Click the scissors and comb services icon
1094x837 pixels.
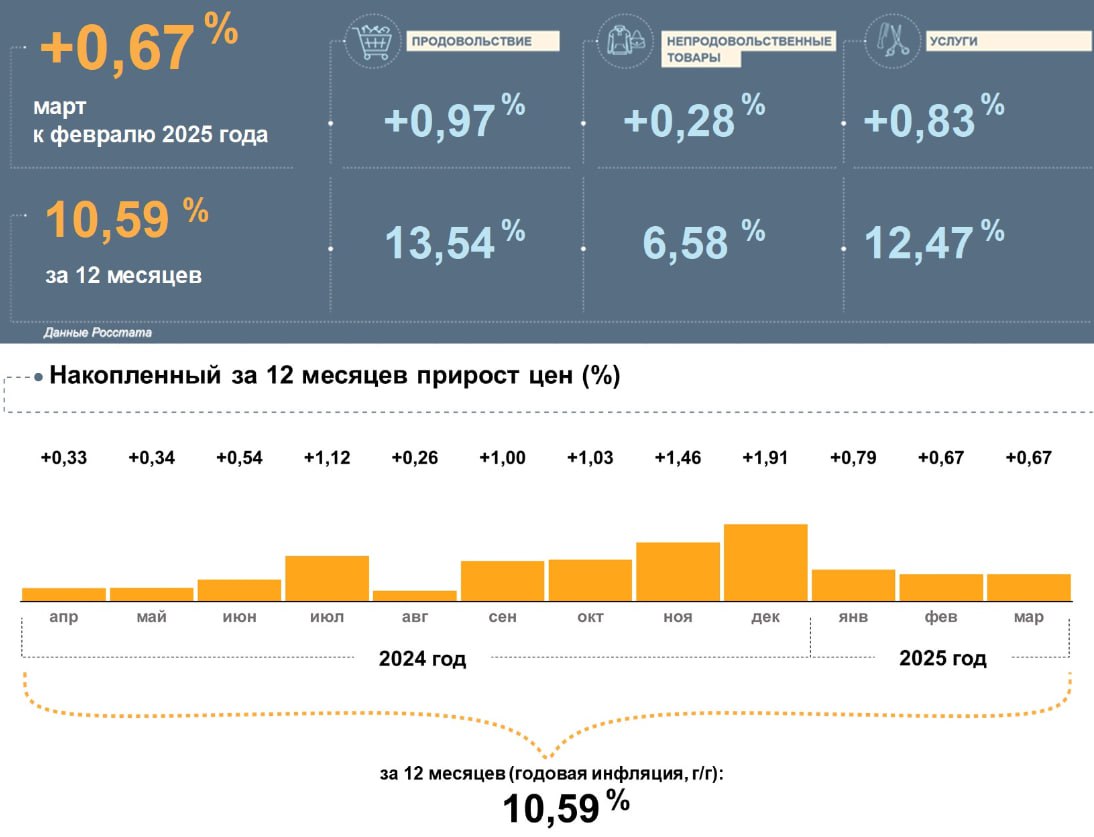tap(893, 40)
